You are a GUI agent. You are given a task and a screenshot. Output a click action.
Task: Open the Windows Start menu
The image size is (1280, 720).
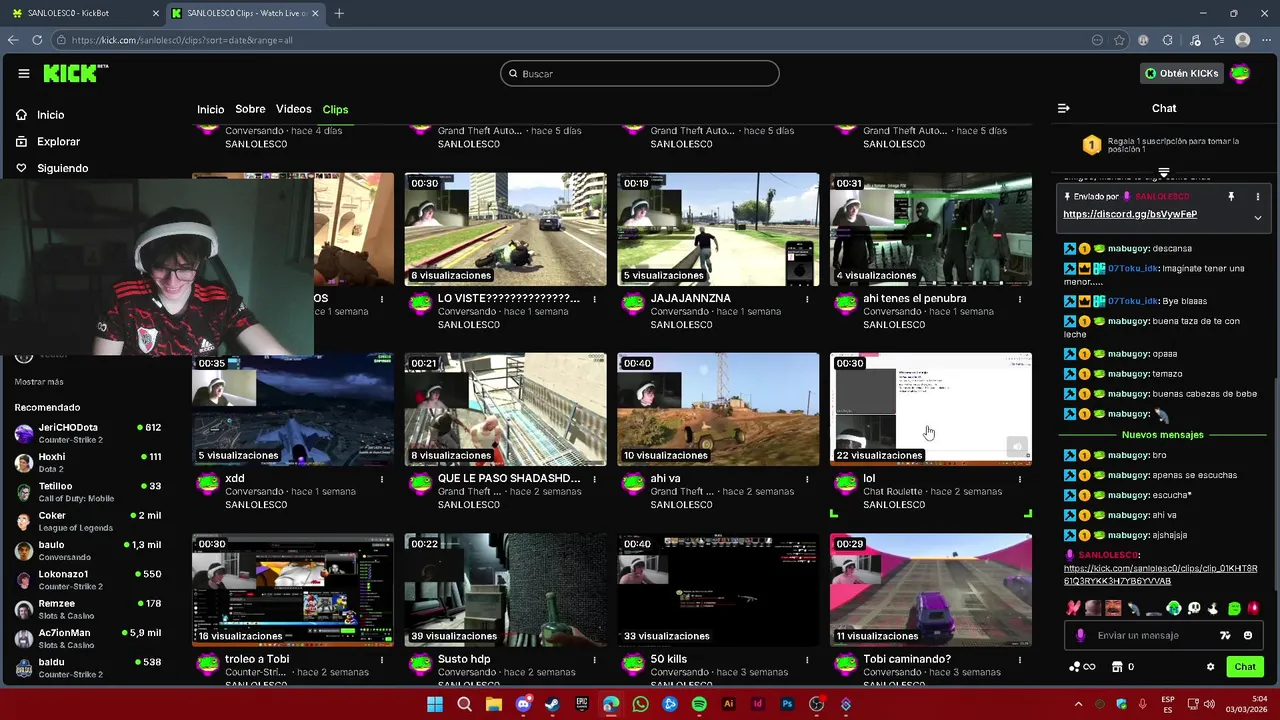click(435, 704)
